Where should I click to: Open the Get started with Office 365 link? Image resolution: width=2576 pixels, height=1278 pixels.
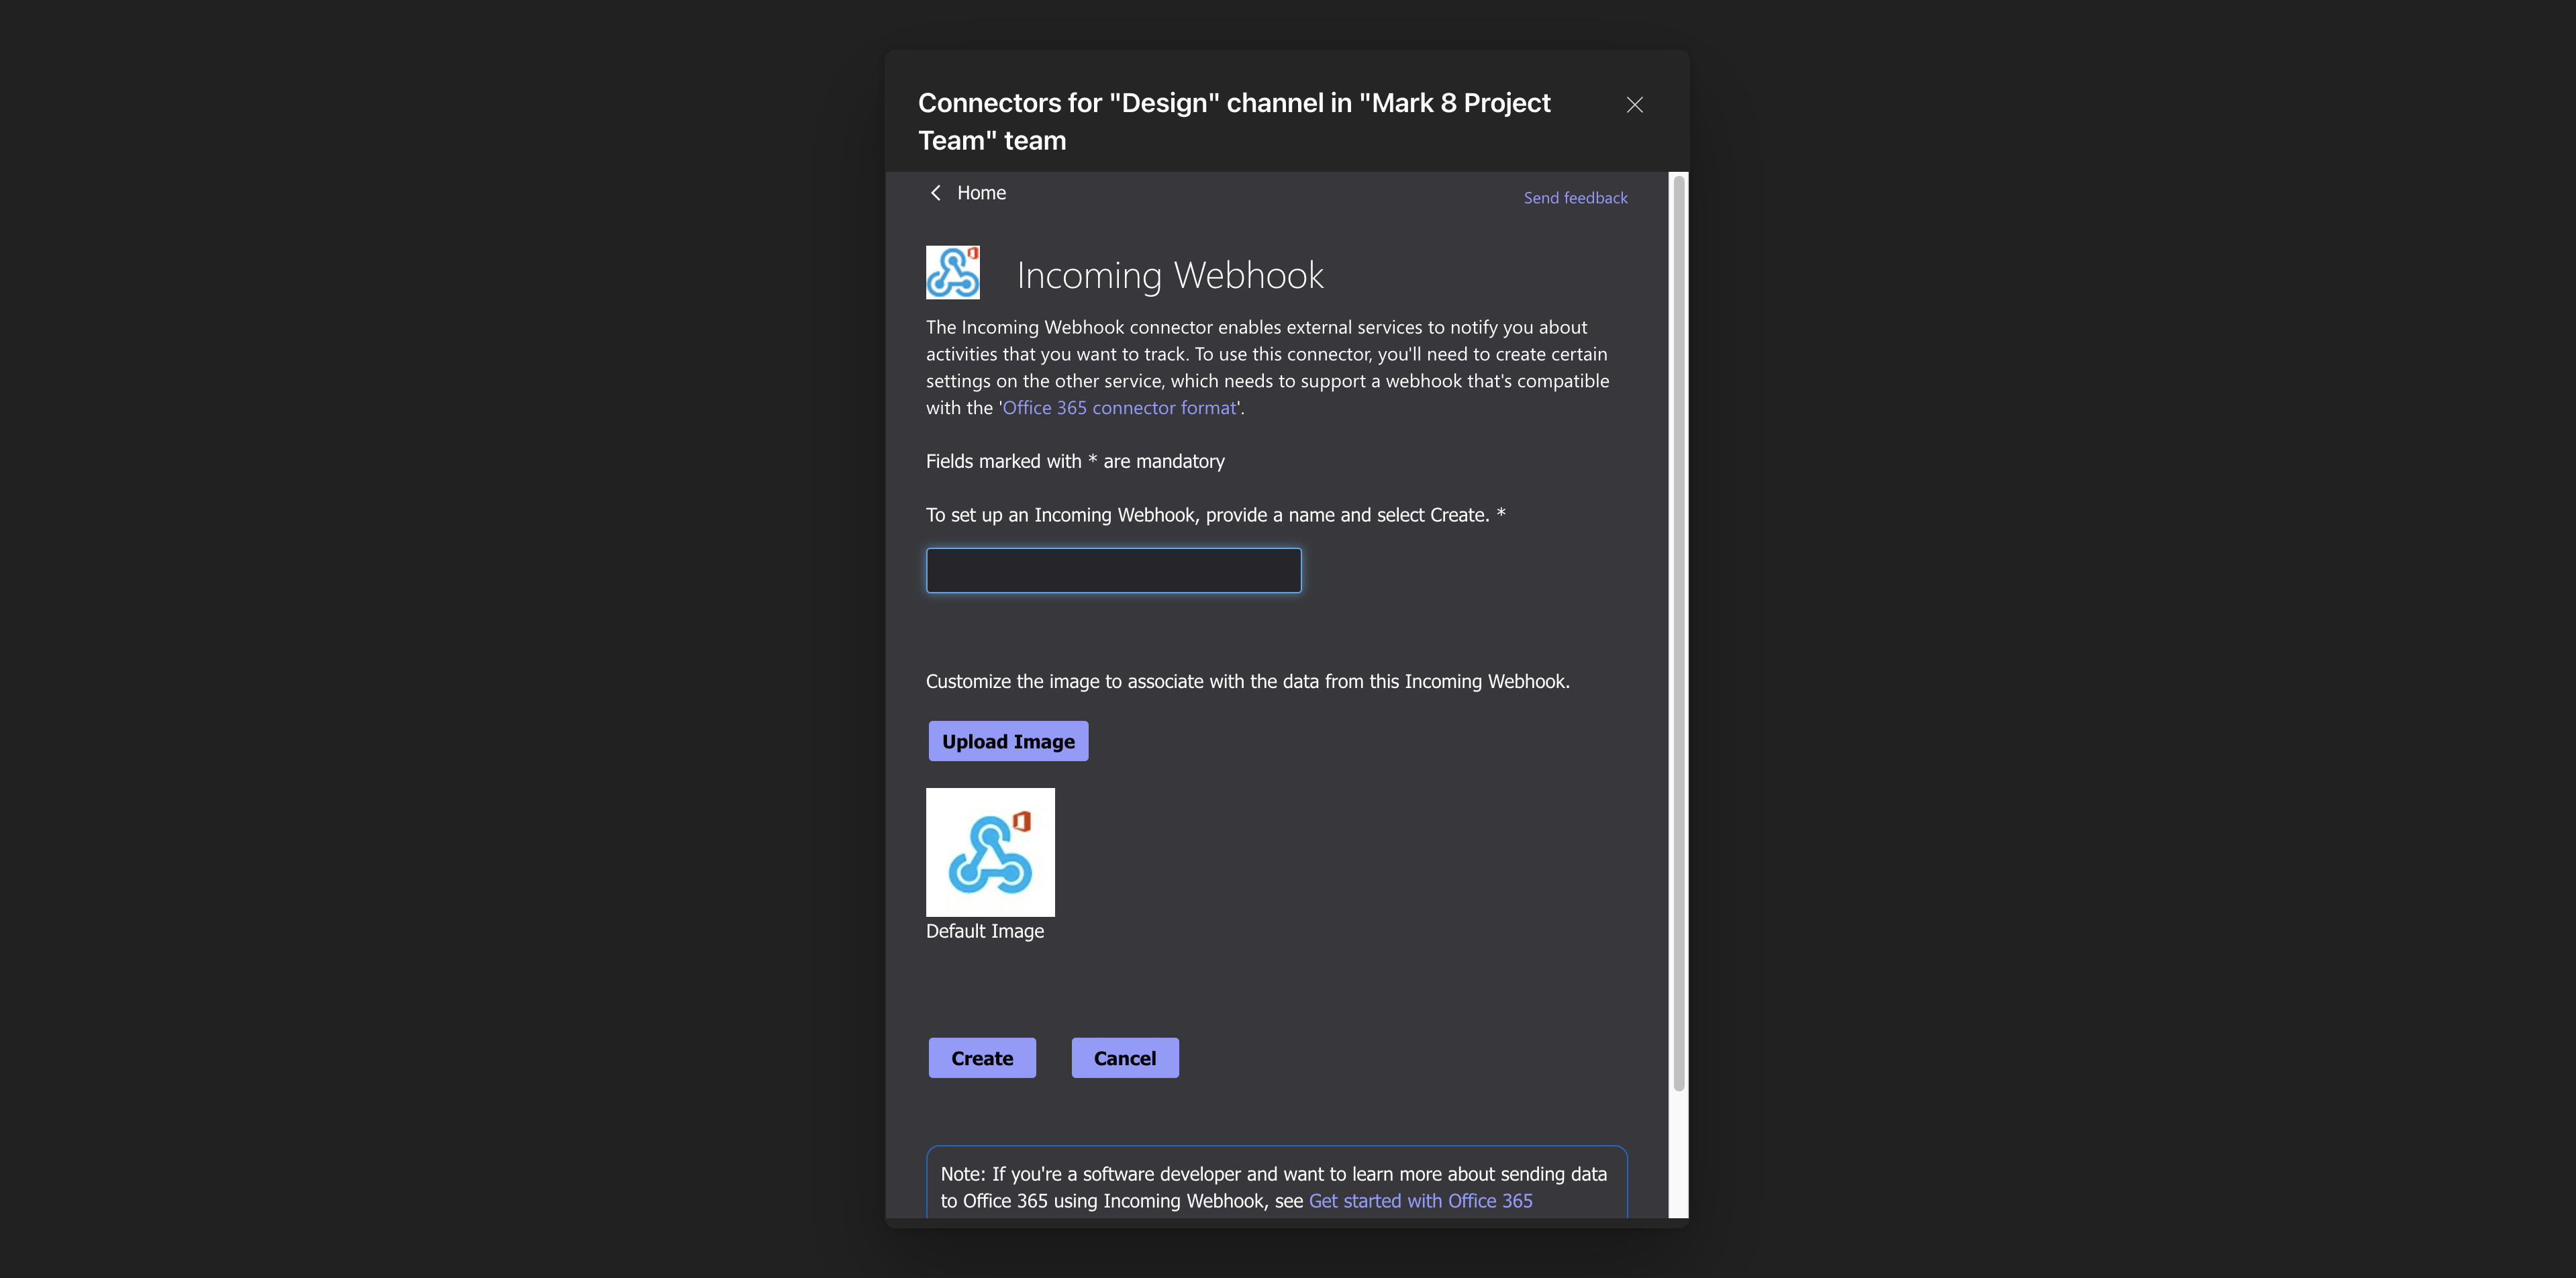pyautogui.click(x=1420, y=1201)
